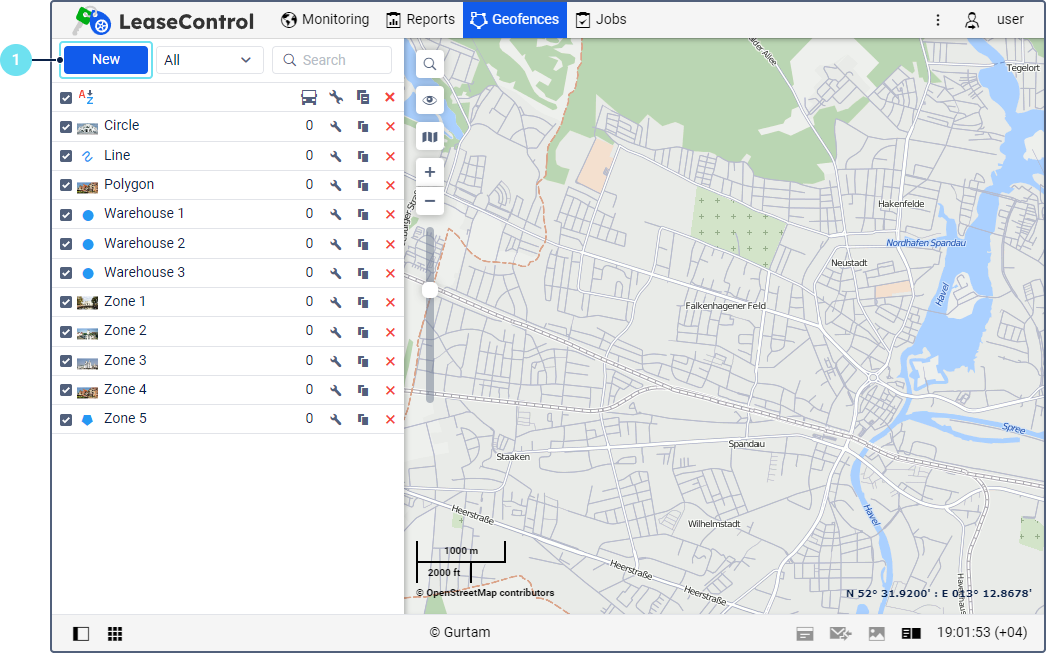
Task: Toggle visible layers eye button on map
Action: pyautogui.click(x=430, y=100)
